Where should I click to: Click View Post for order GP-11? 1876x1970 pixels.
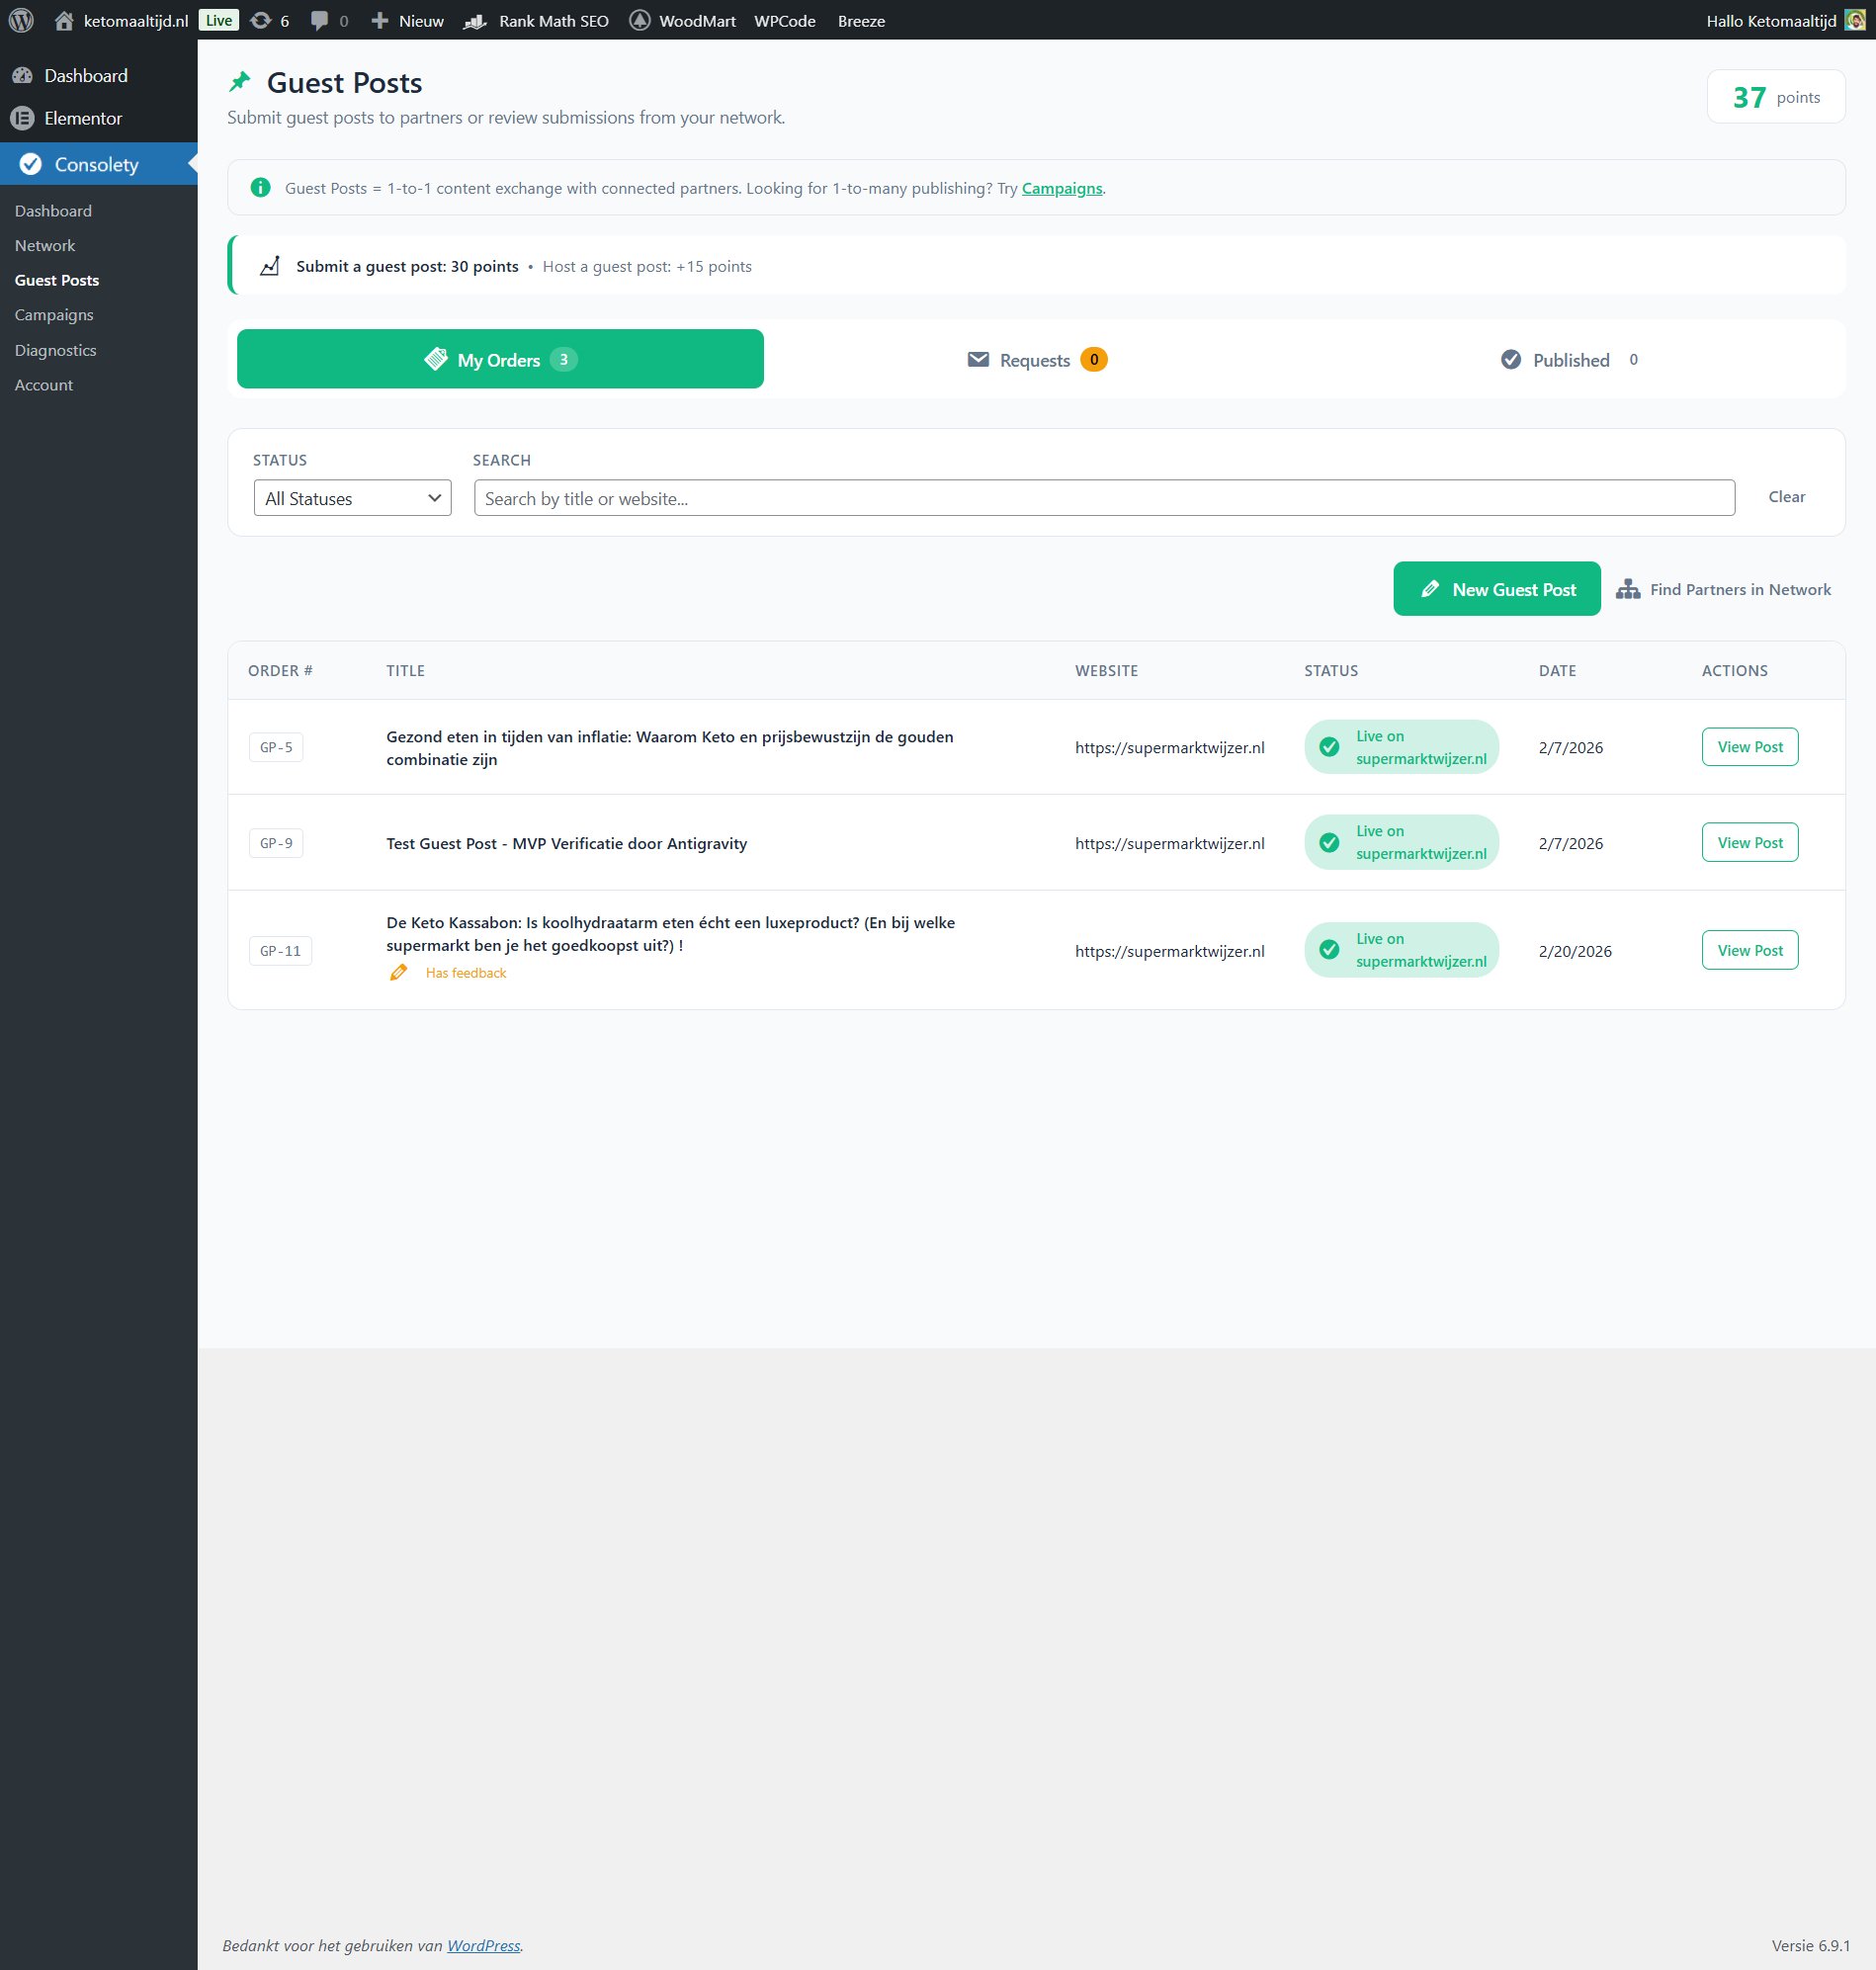pyautogui.click(x=1749, y=950)
